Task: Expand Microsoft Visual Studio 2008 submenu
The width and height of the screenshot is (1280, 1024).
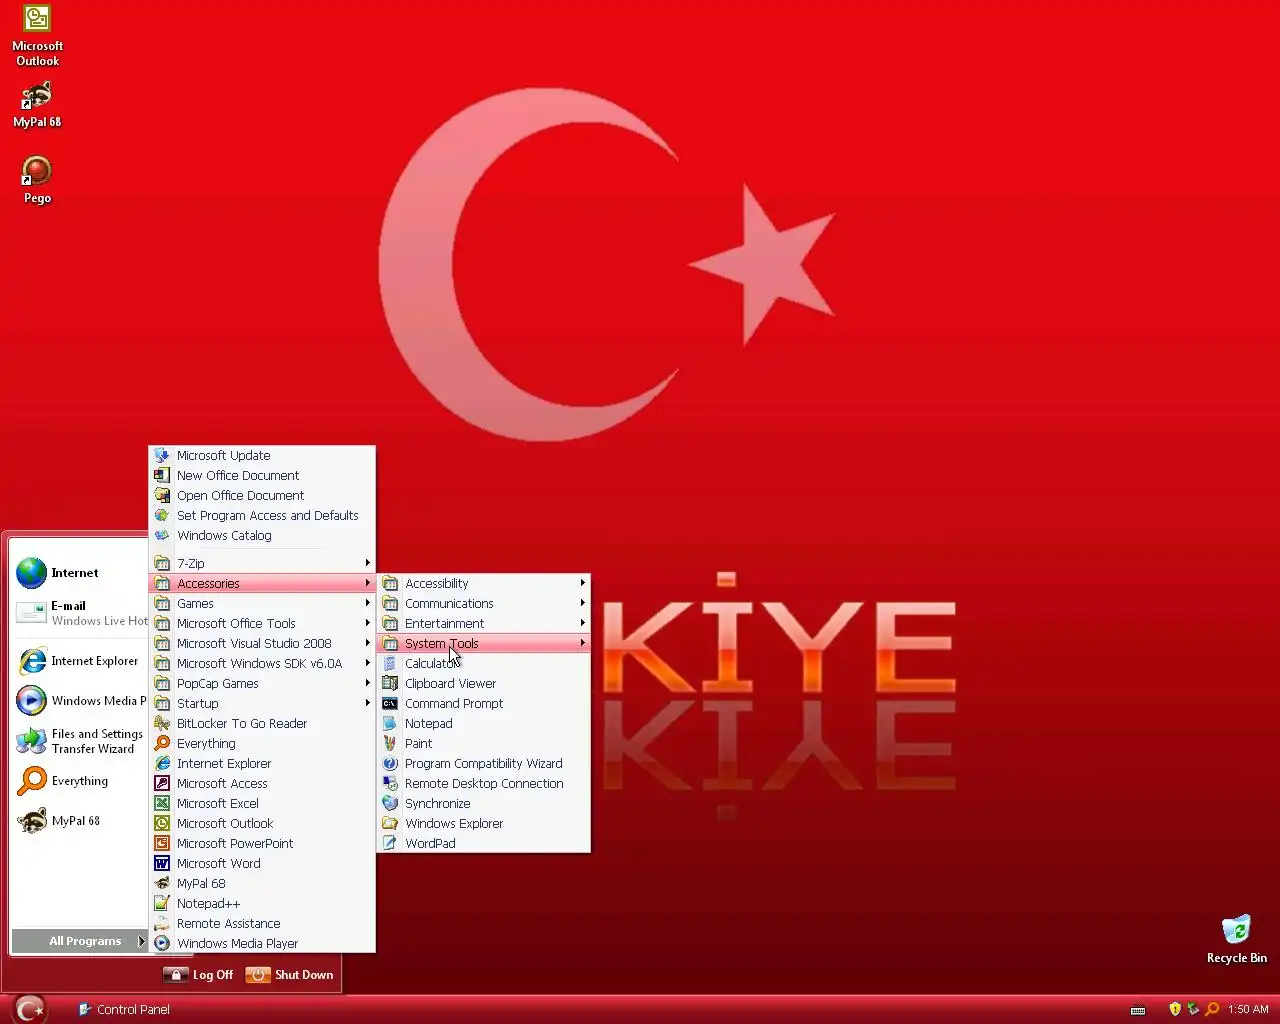Action: point(262,643)
